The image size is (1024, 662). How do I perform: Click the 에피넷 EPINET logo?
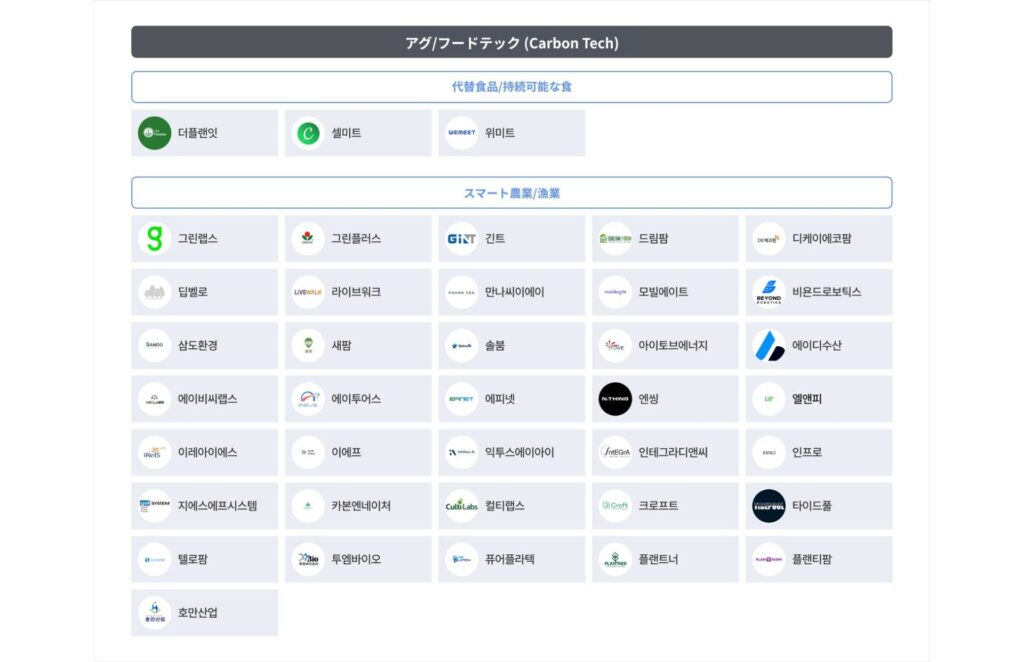tap(462, 399)
